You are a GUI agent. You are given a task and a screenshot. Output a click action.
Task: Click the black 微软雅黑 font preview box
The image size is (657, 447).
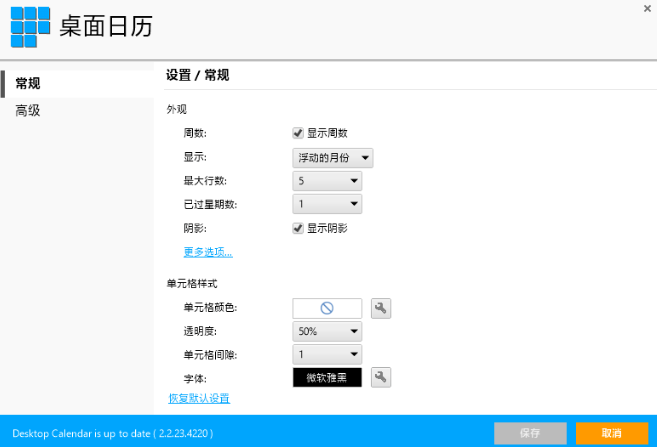(327, 377)
